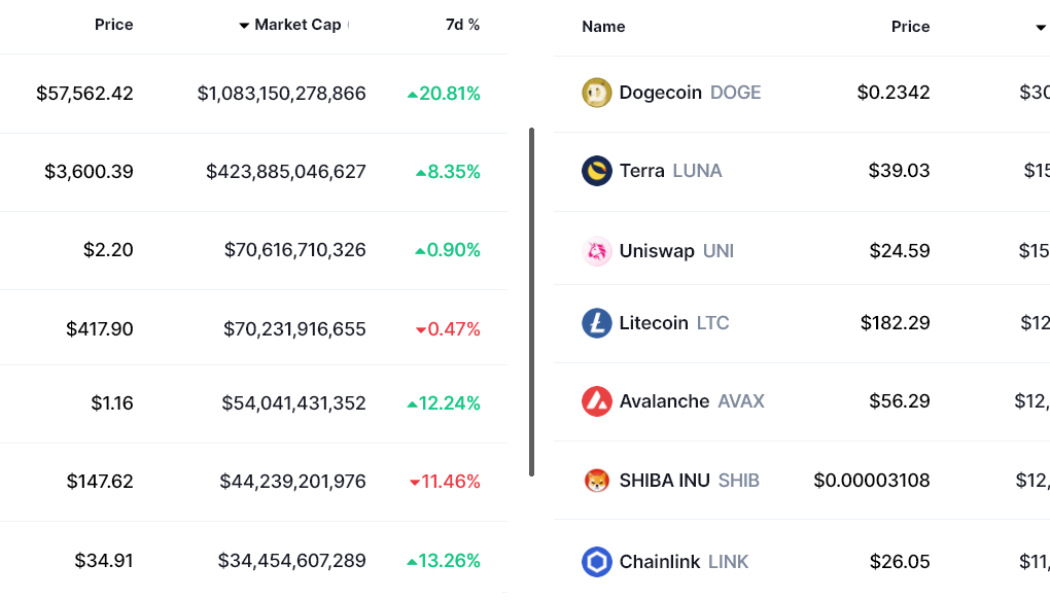Sort by the 7d % column header
The width and height of the screenshot is (1050, 600).
click(462, 24)
